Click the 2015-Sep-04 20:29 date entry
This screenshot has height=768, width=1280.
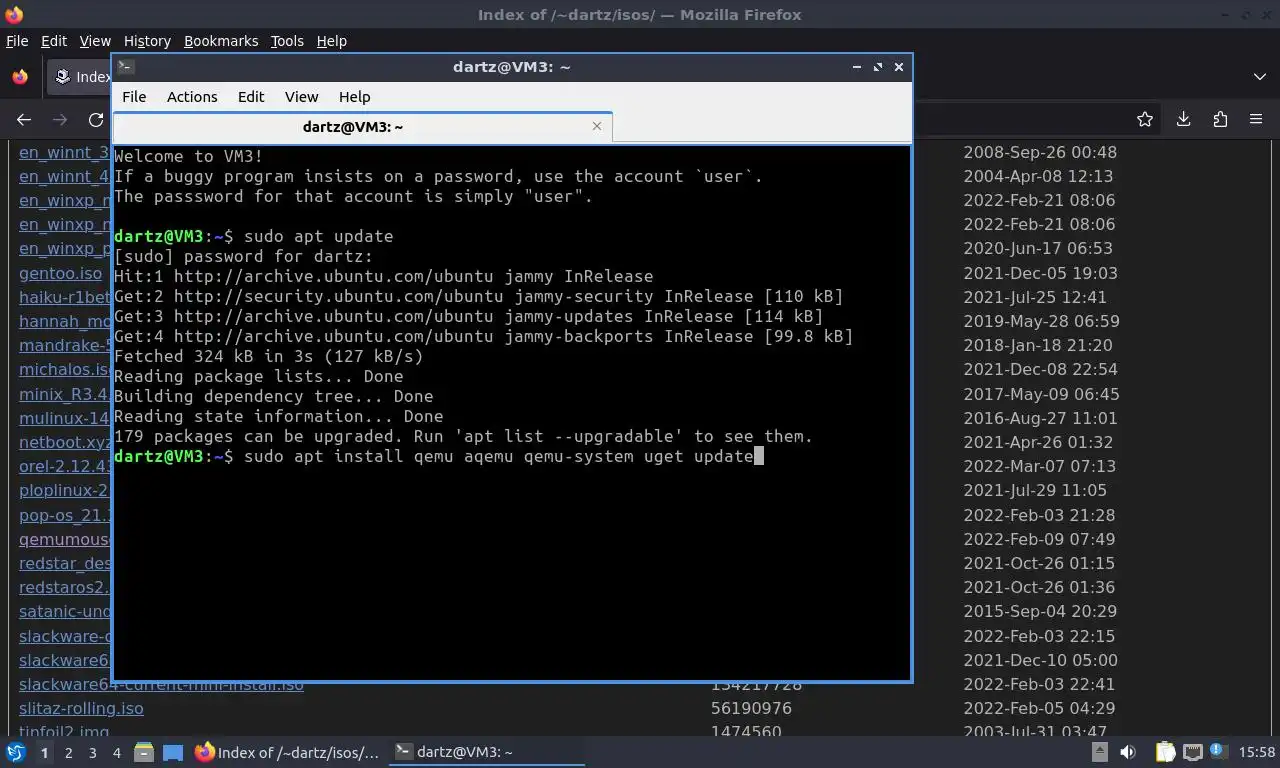pos(1040,611)
